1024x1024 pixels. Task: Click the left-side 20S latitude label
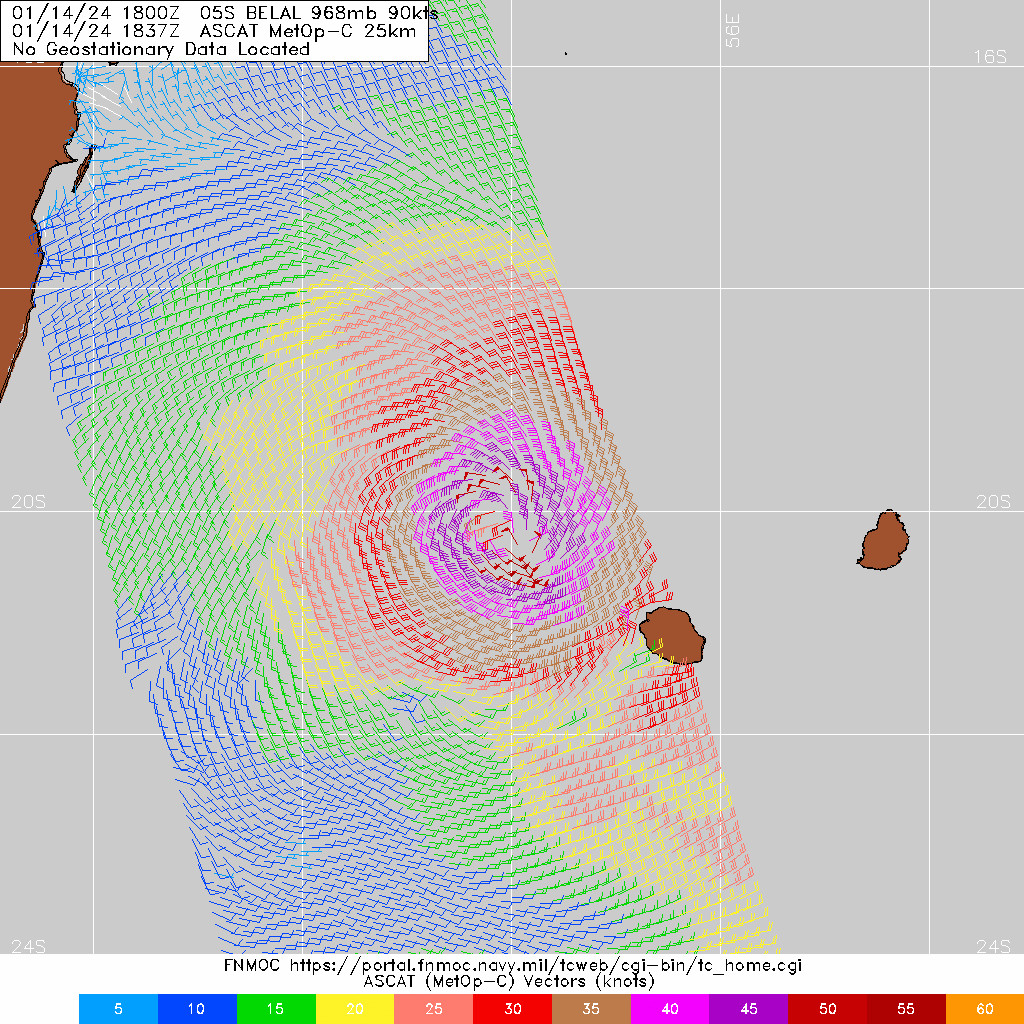coord(29,502)
